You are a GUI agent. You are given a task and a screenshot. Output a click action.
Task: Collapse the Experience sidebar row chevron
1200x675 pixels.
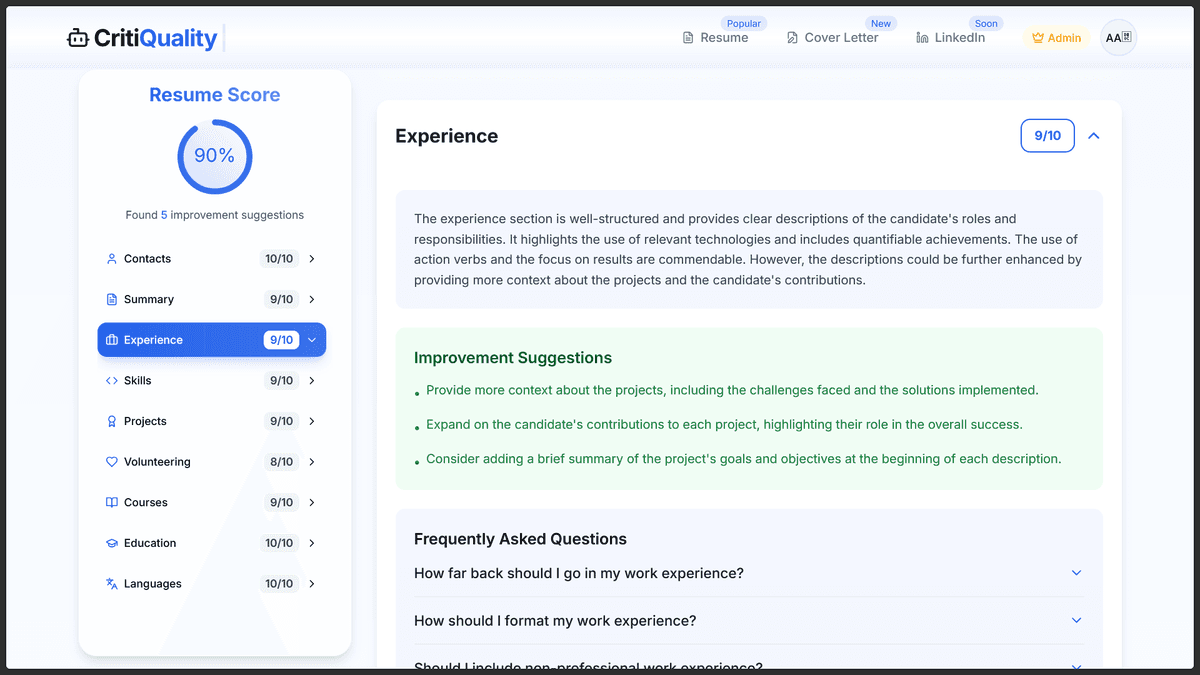pos(312,340)
